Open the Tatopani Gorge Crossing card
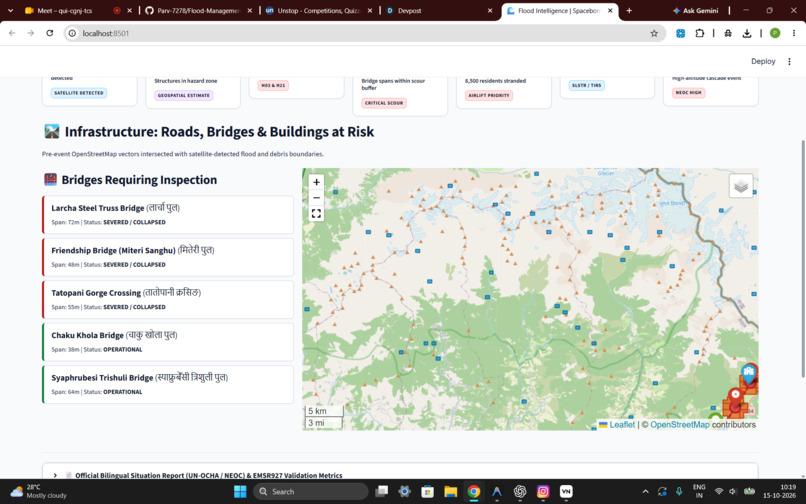The image size is (806, 504). pyautogui.click(x=168, y=299)
